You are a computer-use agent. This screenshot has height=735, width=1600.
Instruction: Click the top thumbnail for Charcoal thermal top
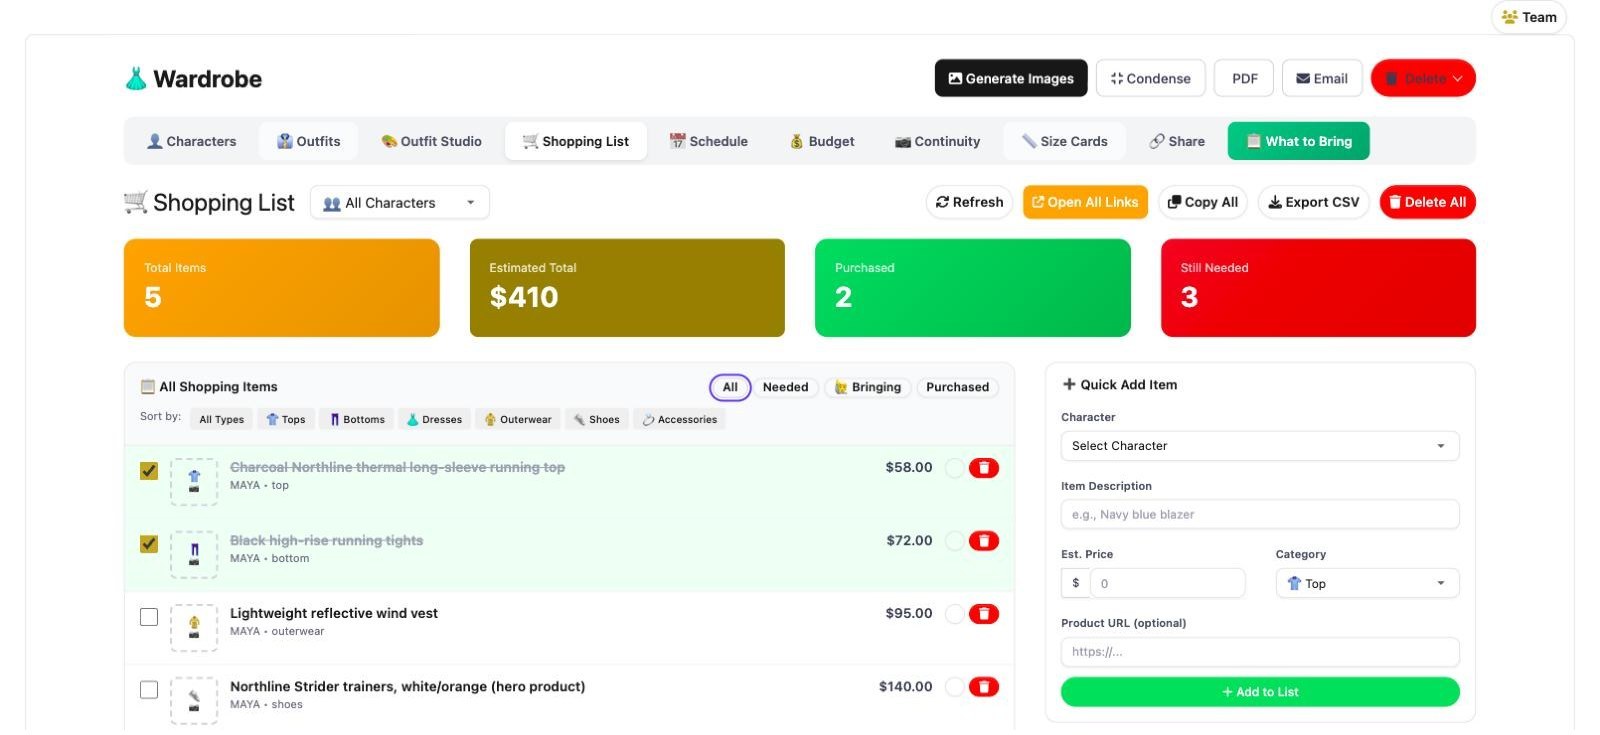(x=194, y=482)
